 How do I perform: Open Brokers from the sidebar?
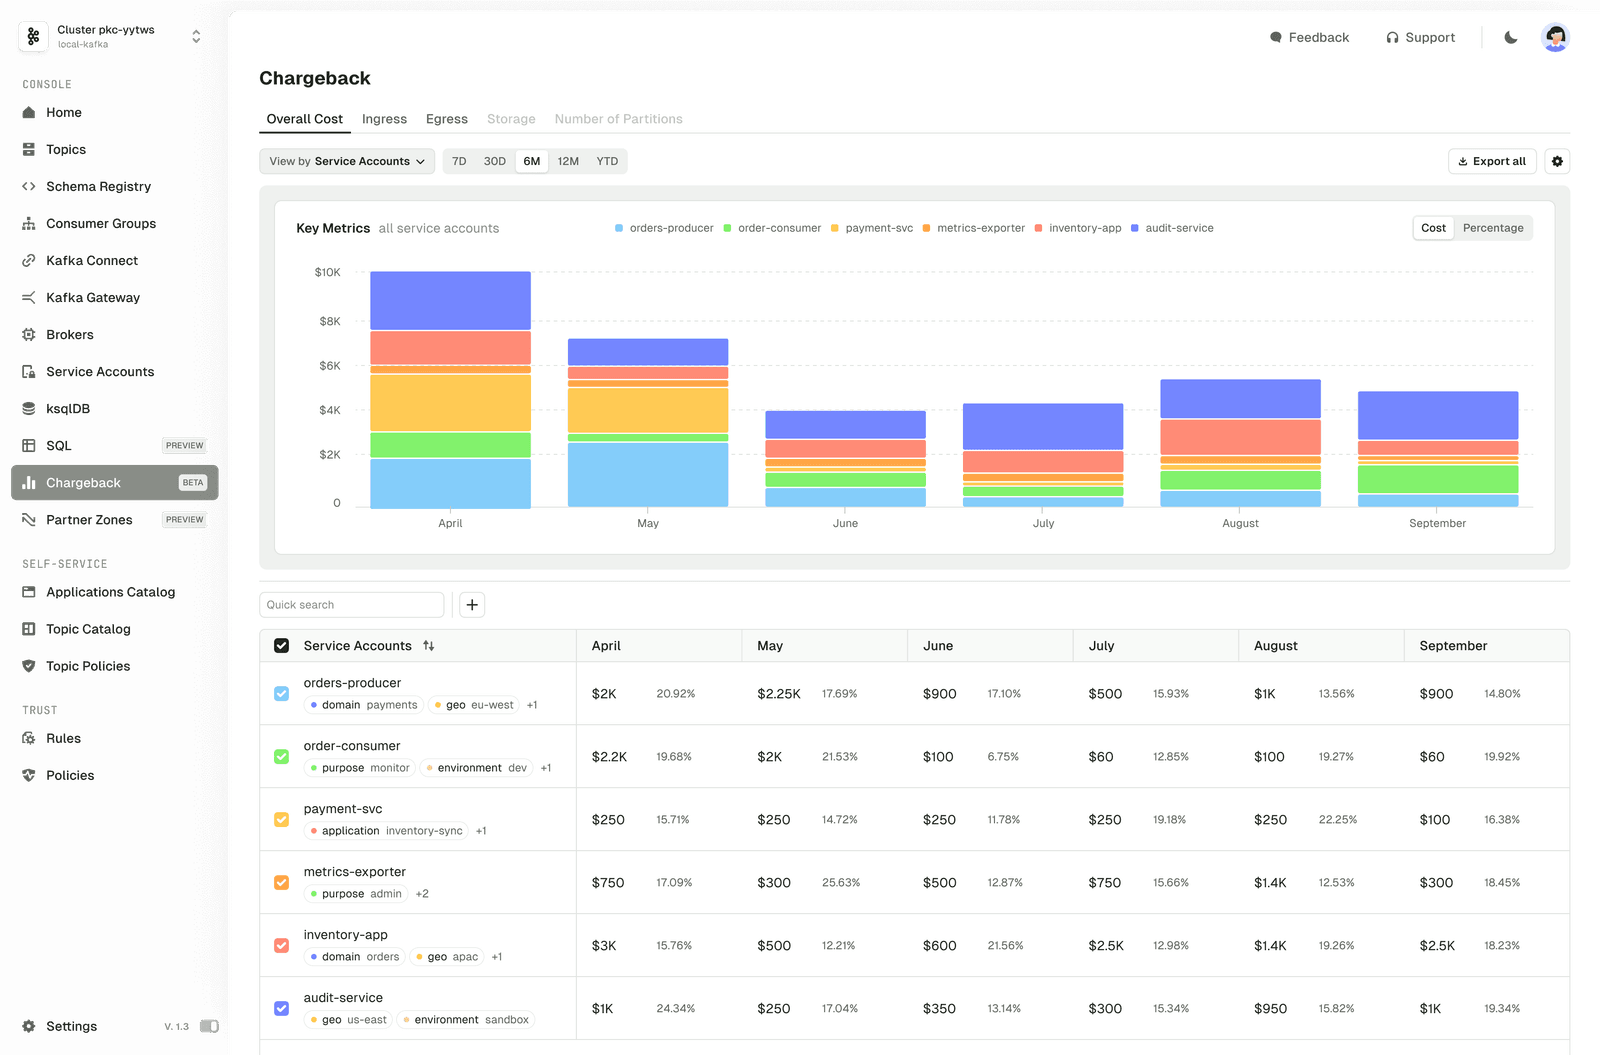[x=70, y=335]
